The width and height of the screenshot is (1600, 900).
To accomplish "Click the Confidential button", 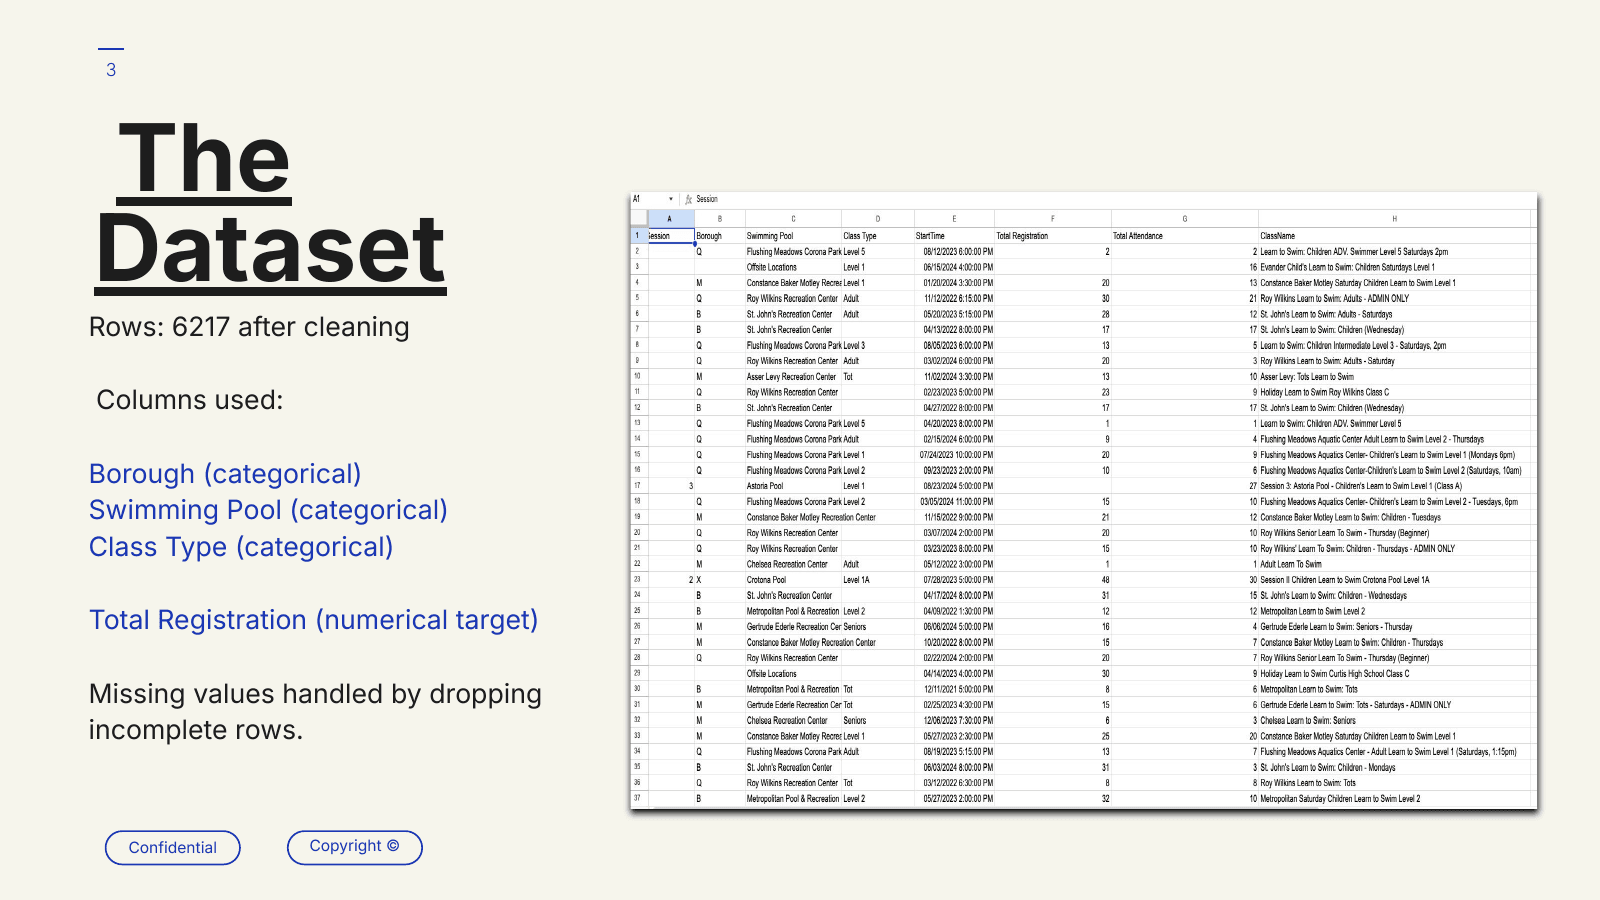I will [173, 847].
